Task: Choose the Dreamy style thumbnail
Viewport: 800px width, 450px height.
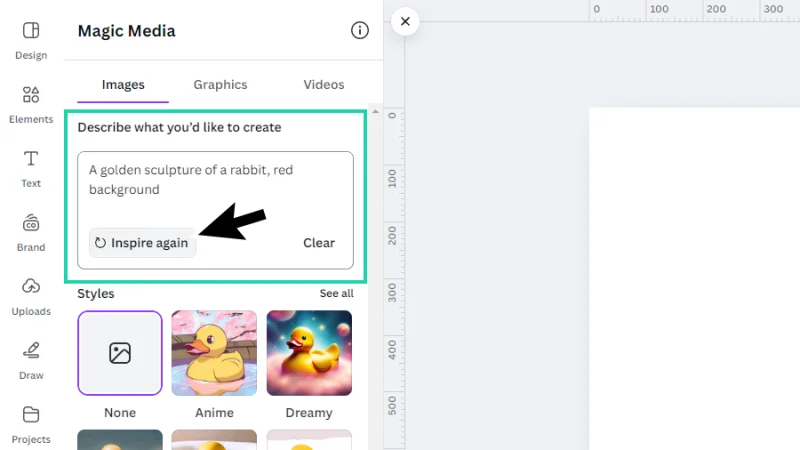Action: [309, 353]
